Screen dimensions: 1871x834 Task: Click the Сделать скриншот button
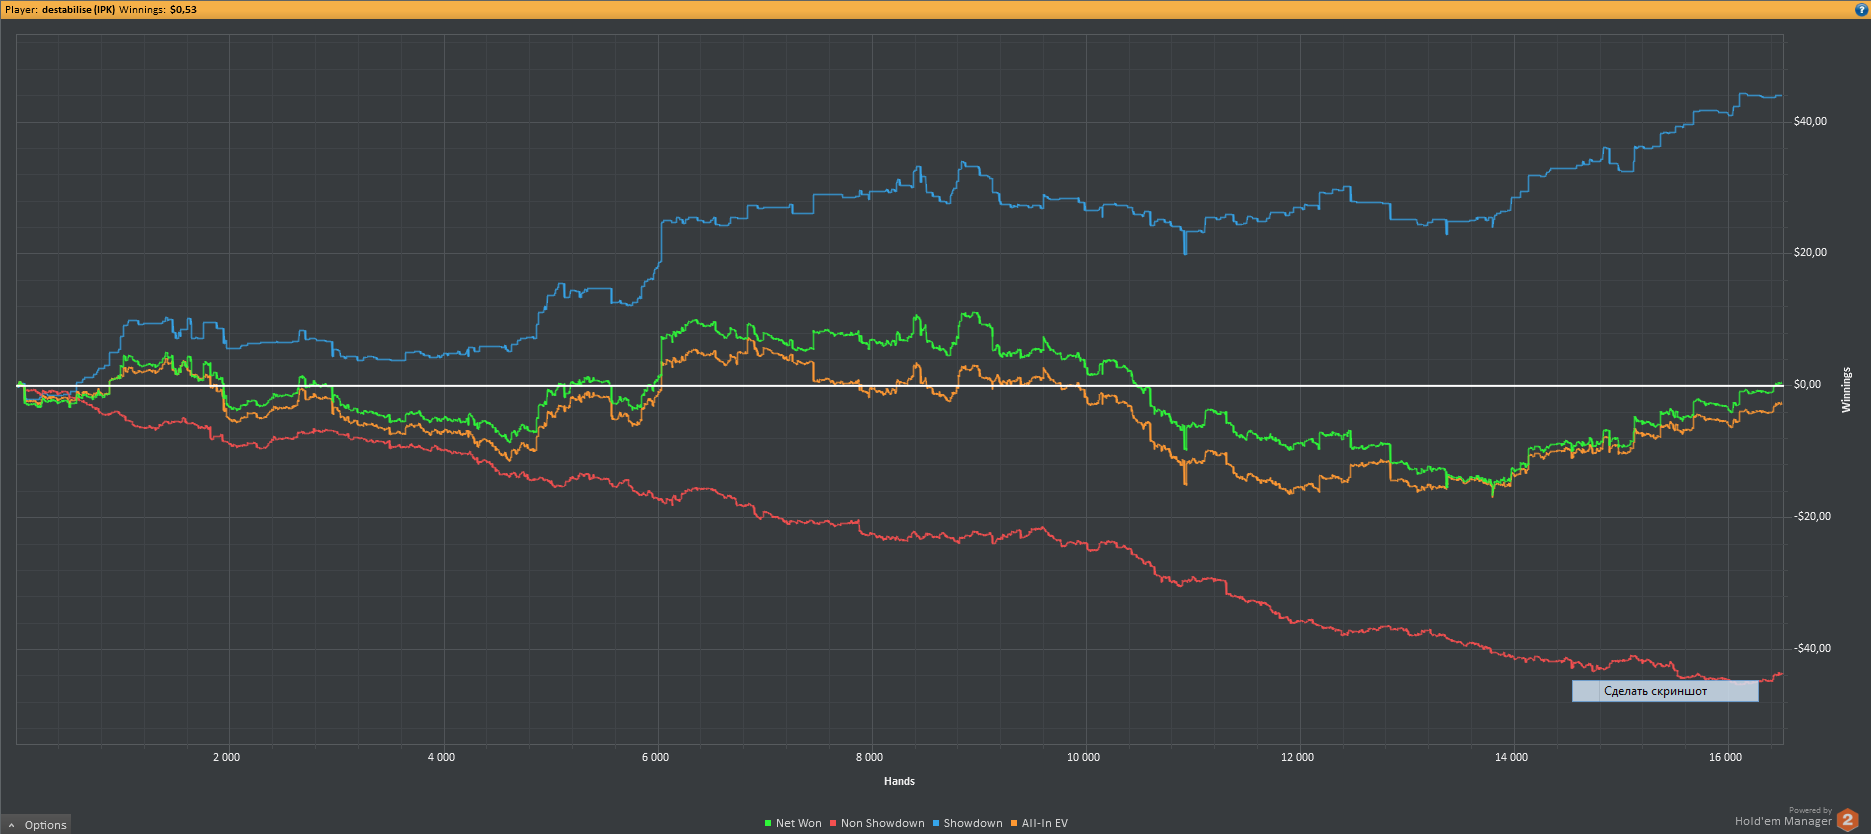[x=1665, y=691]
